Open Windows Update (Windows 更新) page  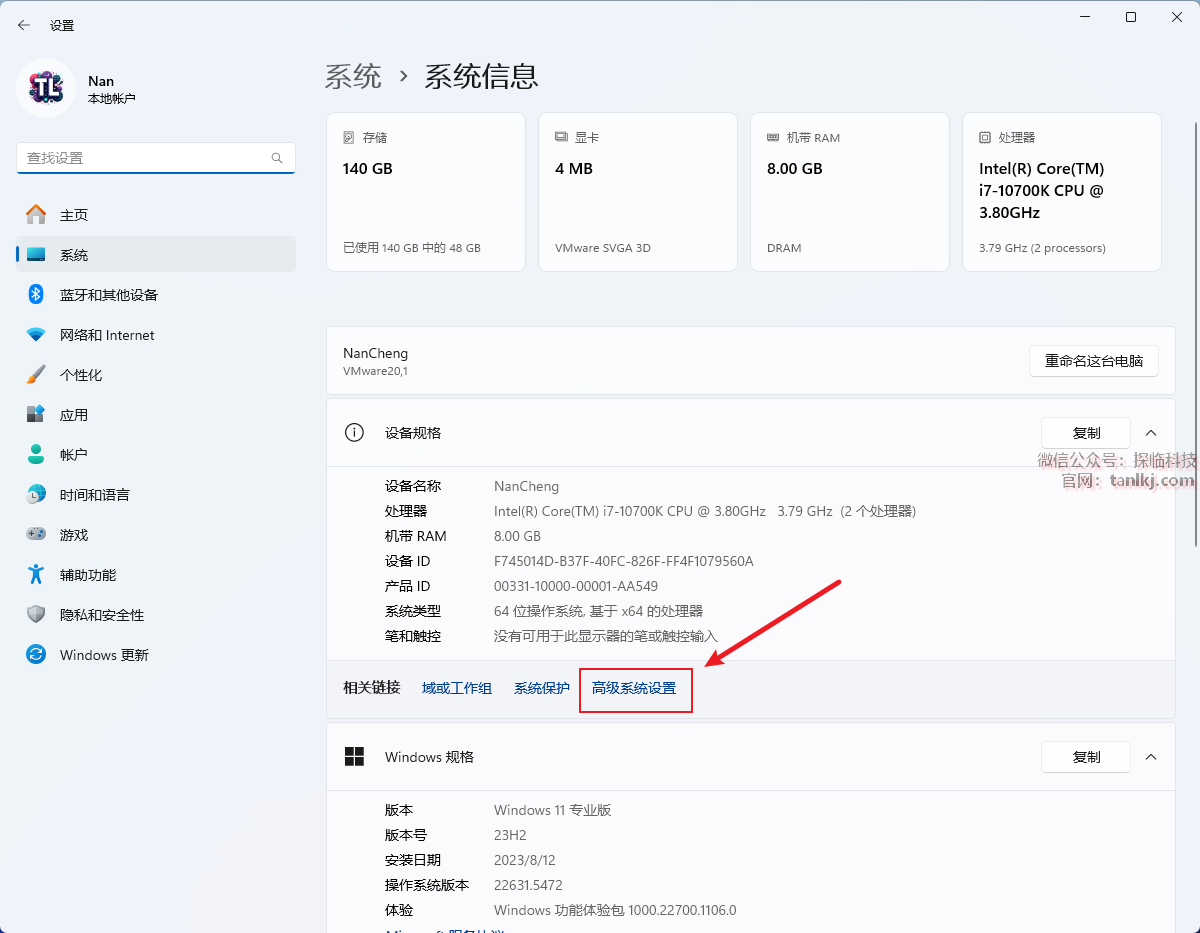[103, 655]
